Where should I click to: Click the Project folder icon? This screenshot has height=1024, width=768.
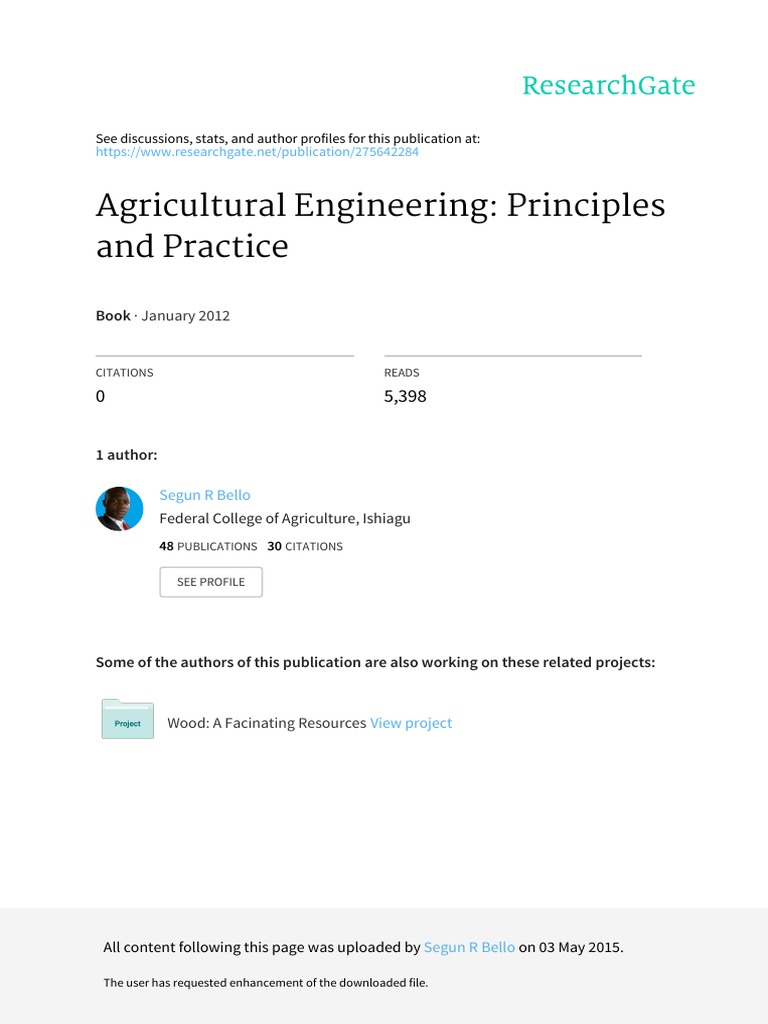point(127,720)
